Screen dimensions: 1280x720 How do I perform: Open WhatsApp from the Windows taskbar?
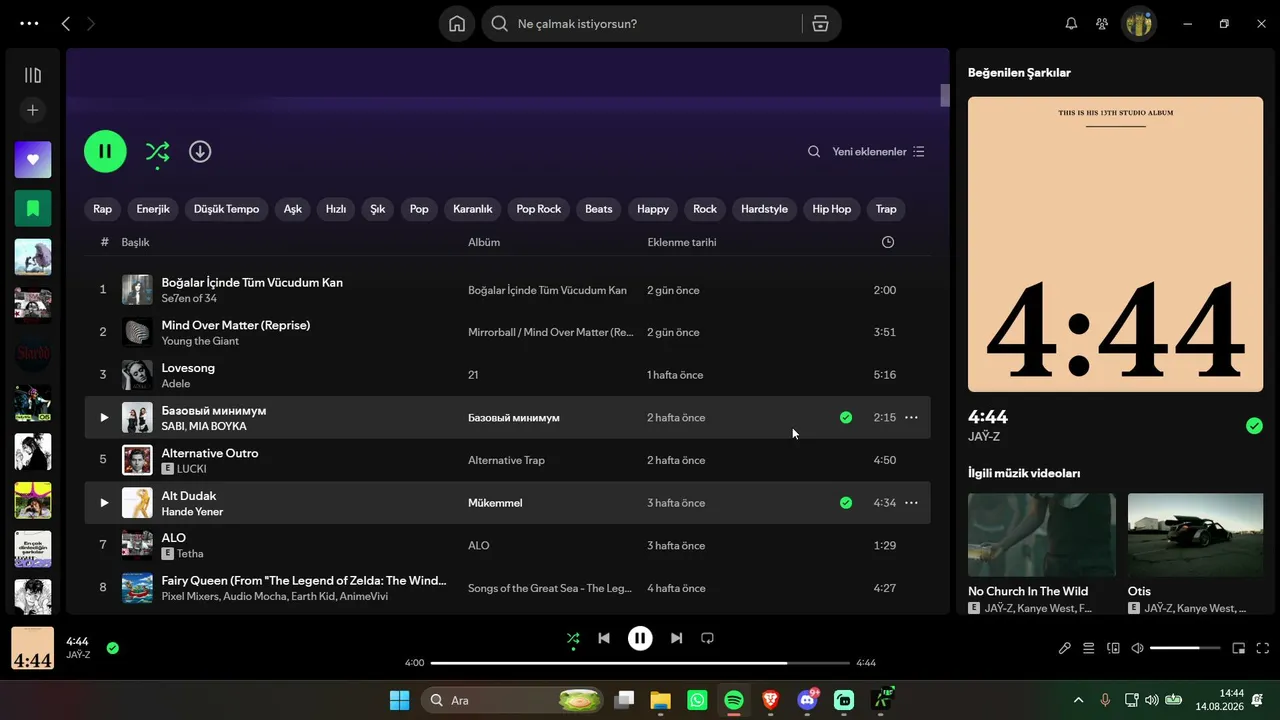coord(697,700)
